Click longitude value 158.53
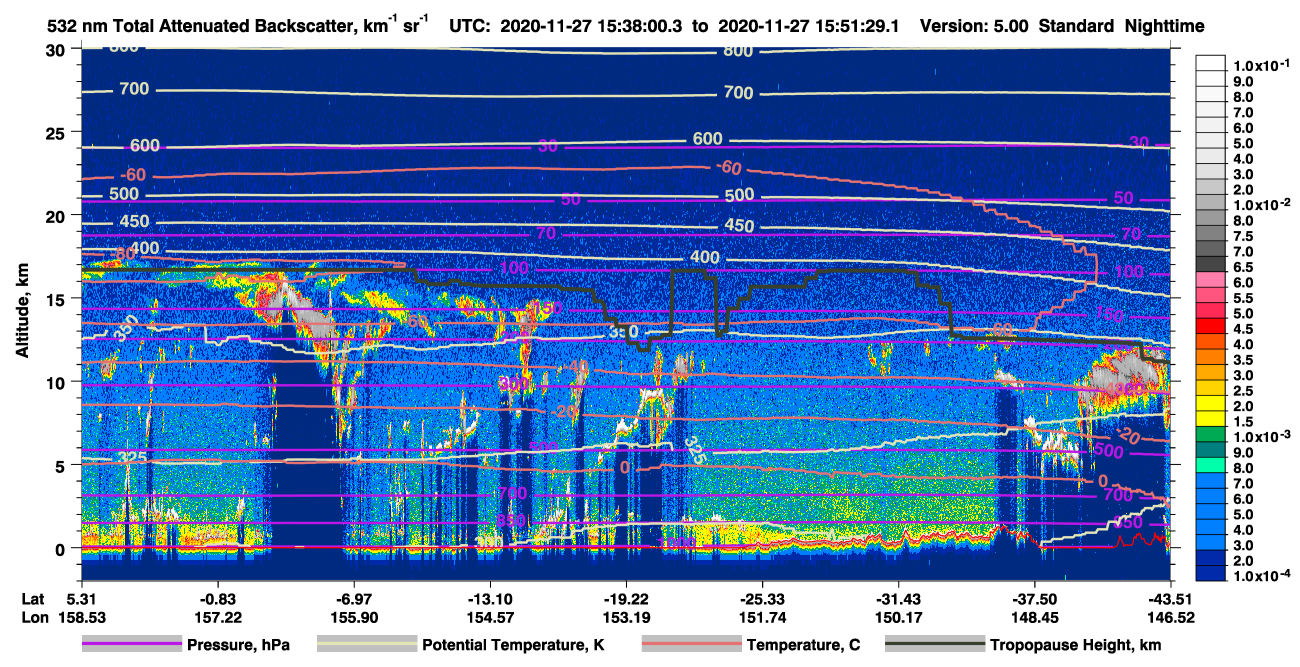The width and height of the screenshot is (1300, 667). tap(81, 618)
